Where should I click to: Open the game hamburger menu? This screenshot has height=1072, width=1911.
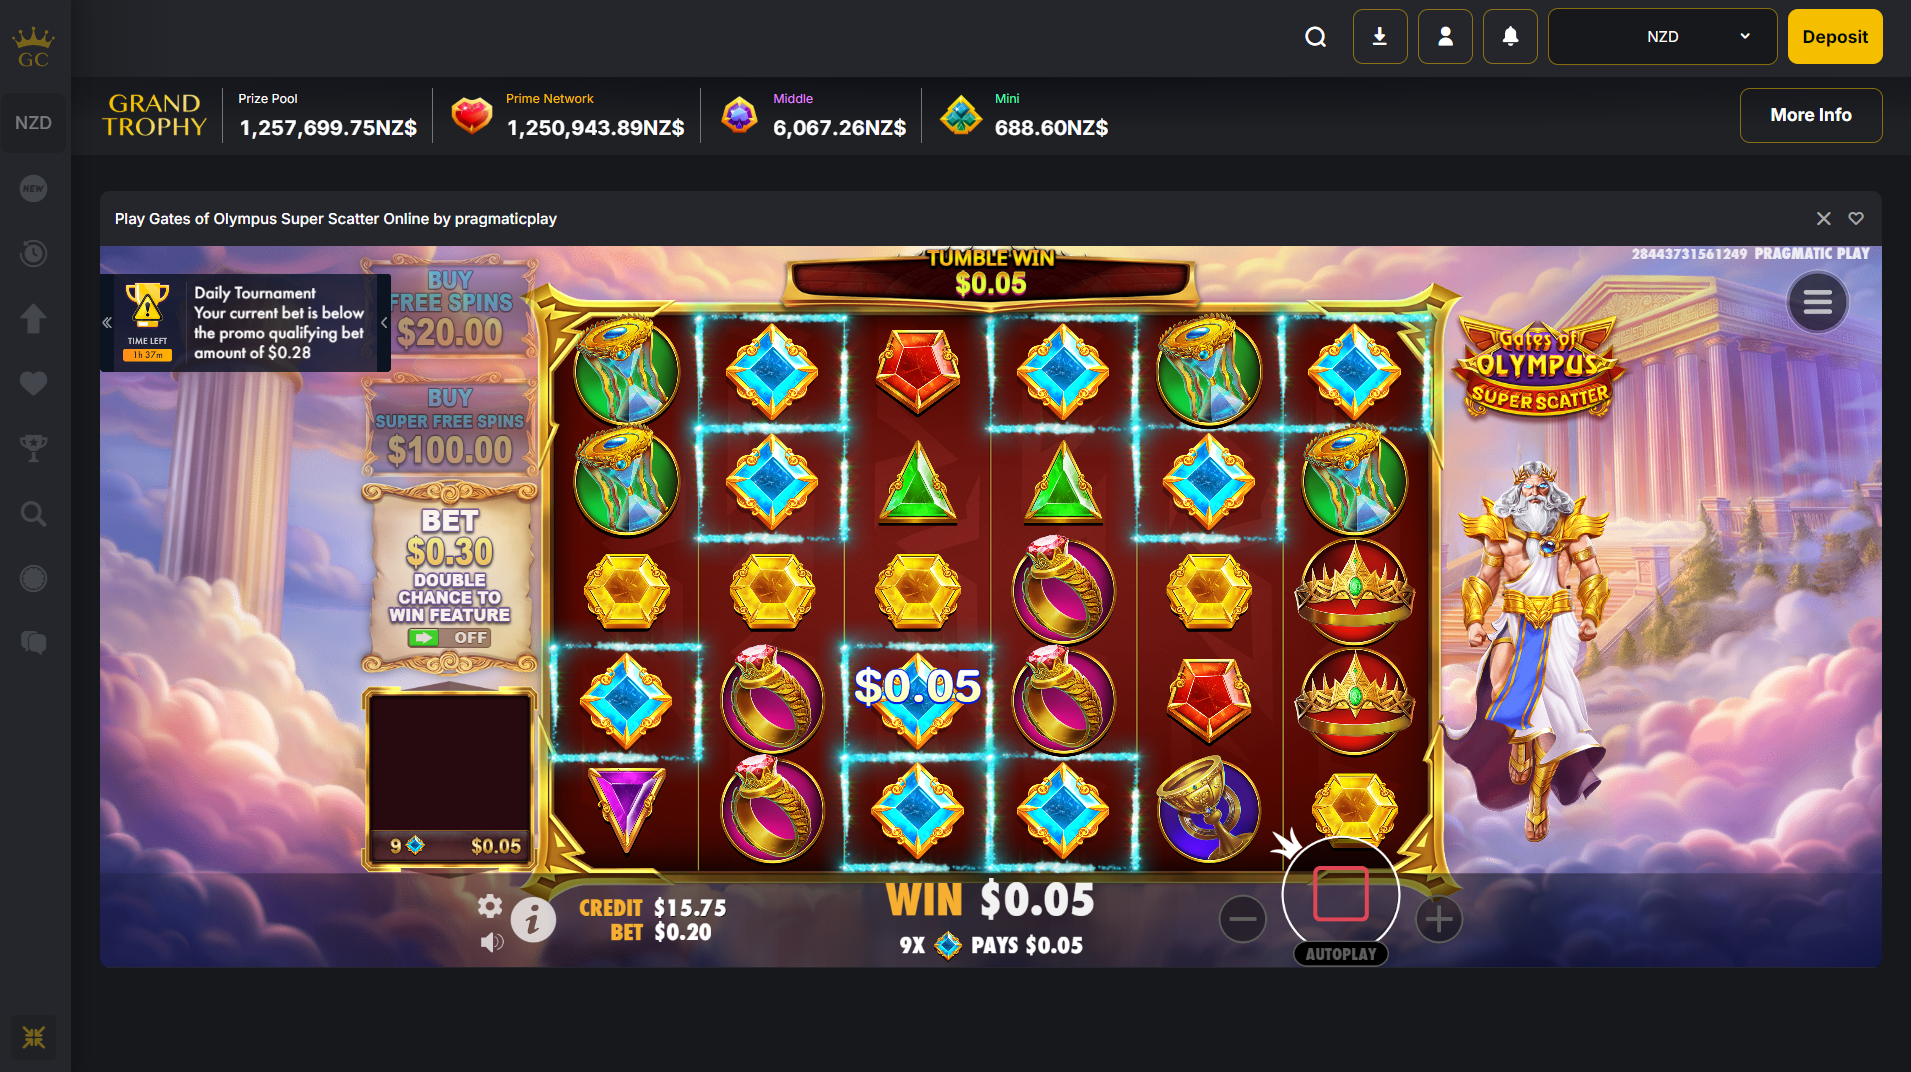point(1817,302)
